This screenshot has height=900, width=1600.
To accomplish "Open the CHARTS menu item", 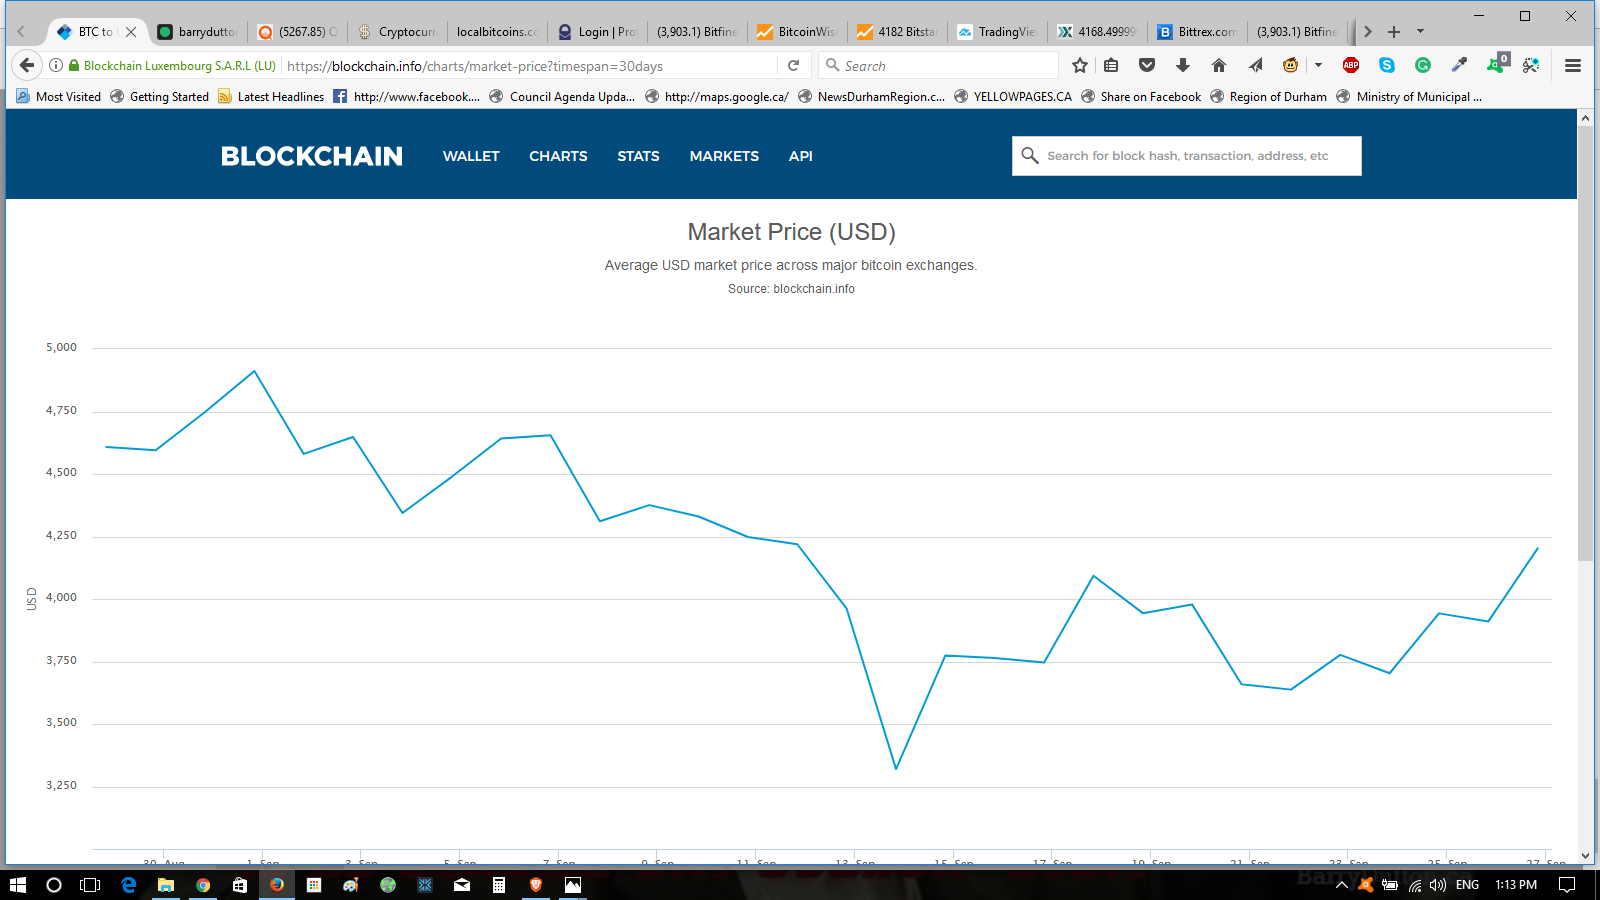I will point(558,156).
